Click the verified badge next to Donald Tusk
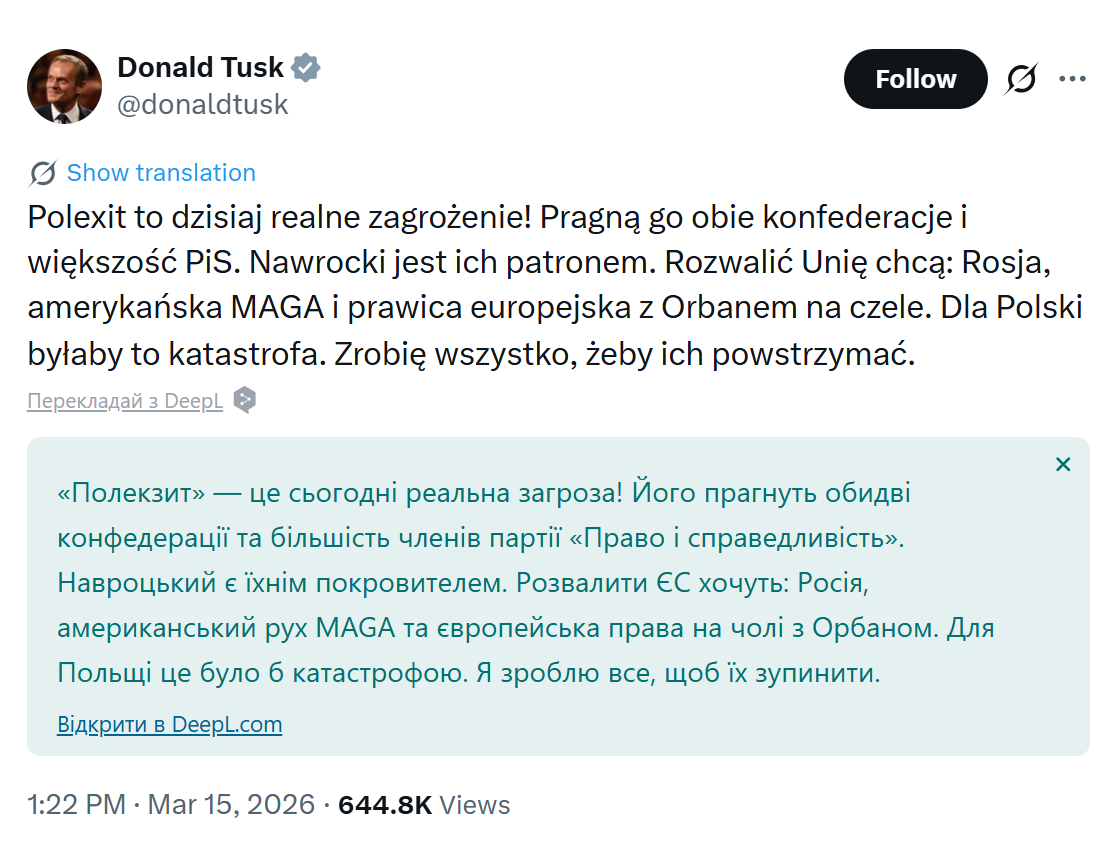1105x850 pixels. pyautogui.click(x=306, y=66)
